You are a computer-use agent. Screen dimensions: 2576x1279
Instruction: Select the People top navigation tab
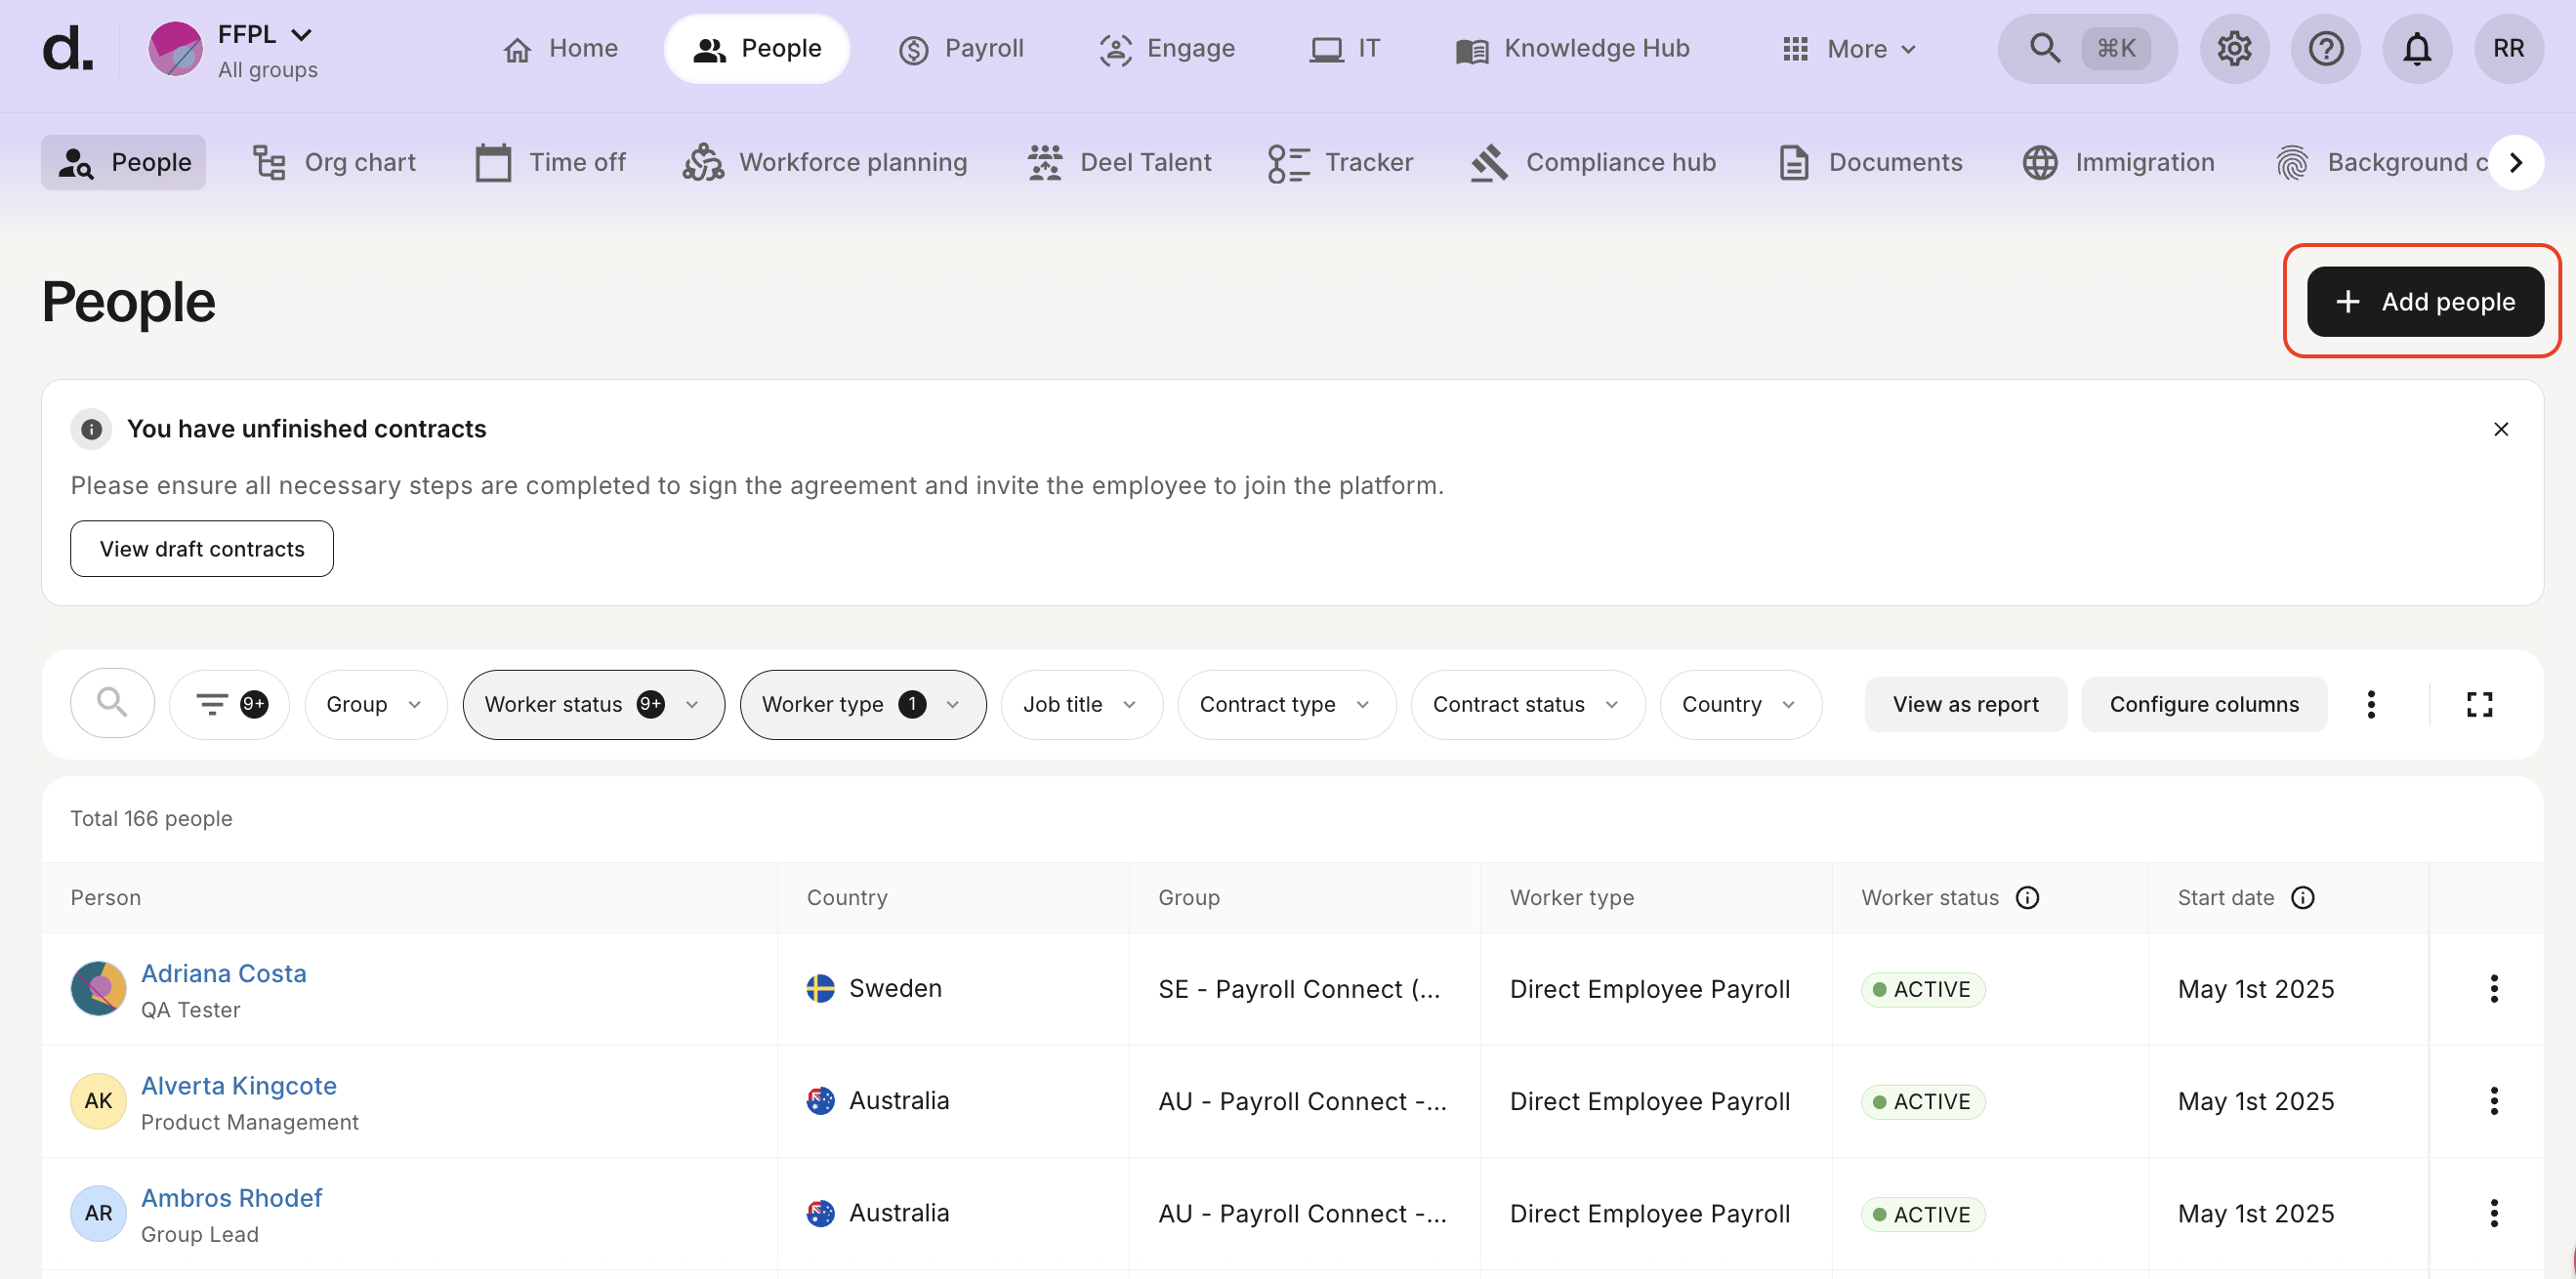757,48
